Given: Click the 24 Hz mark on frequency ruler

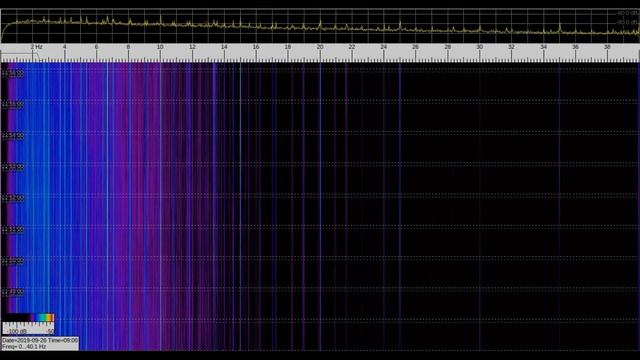Looking at the screenshot, I should [384, 47].
